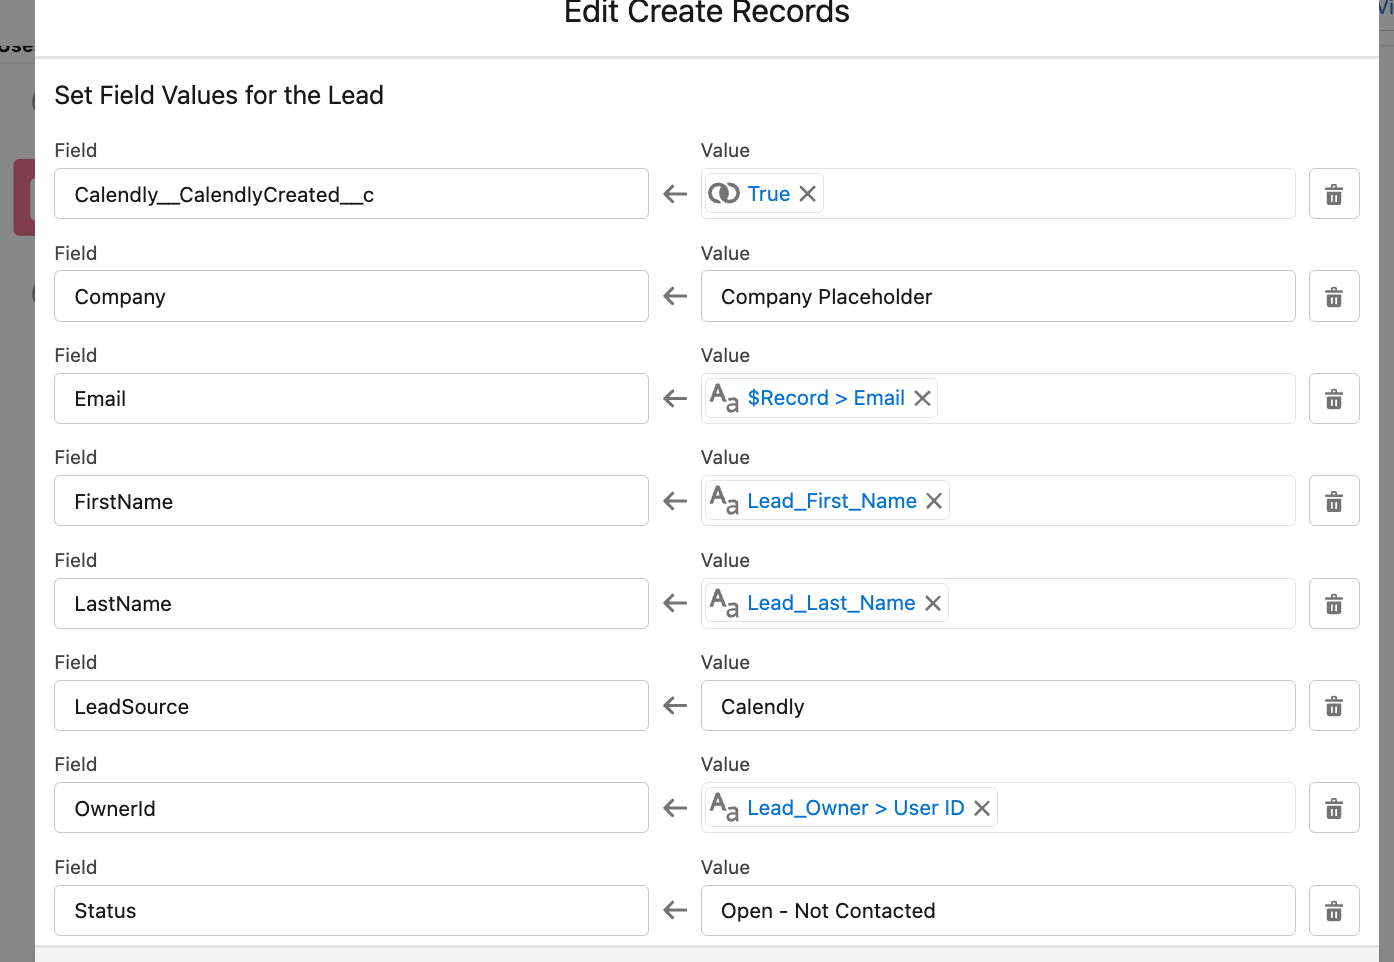Clear the Lead_First_Name value pill
This screenshot has width=1394, height=962.
(934, 501)
